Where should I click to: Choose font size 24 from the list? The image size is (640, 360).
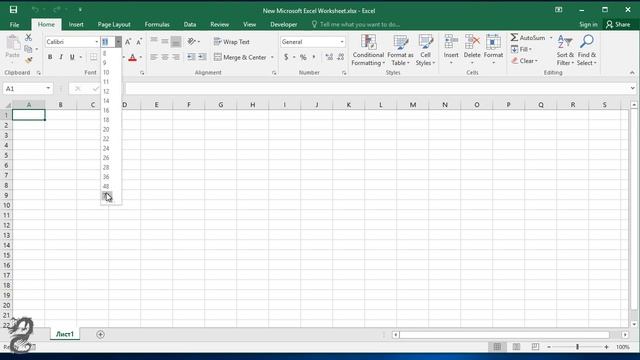(x=106, y=148)
